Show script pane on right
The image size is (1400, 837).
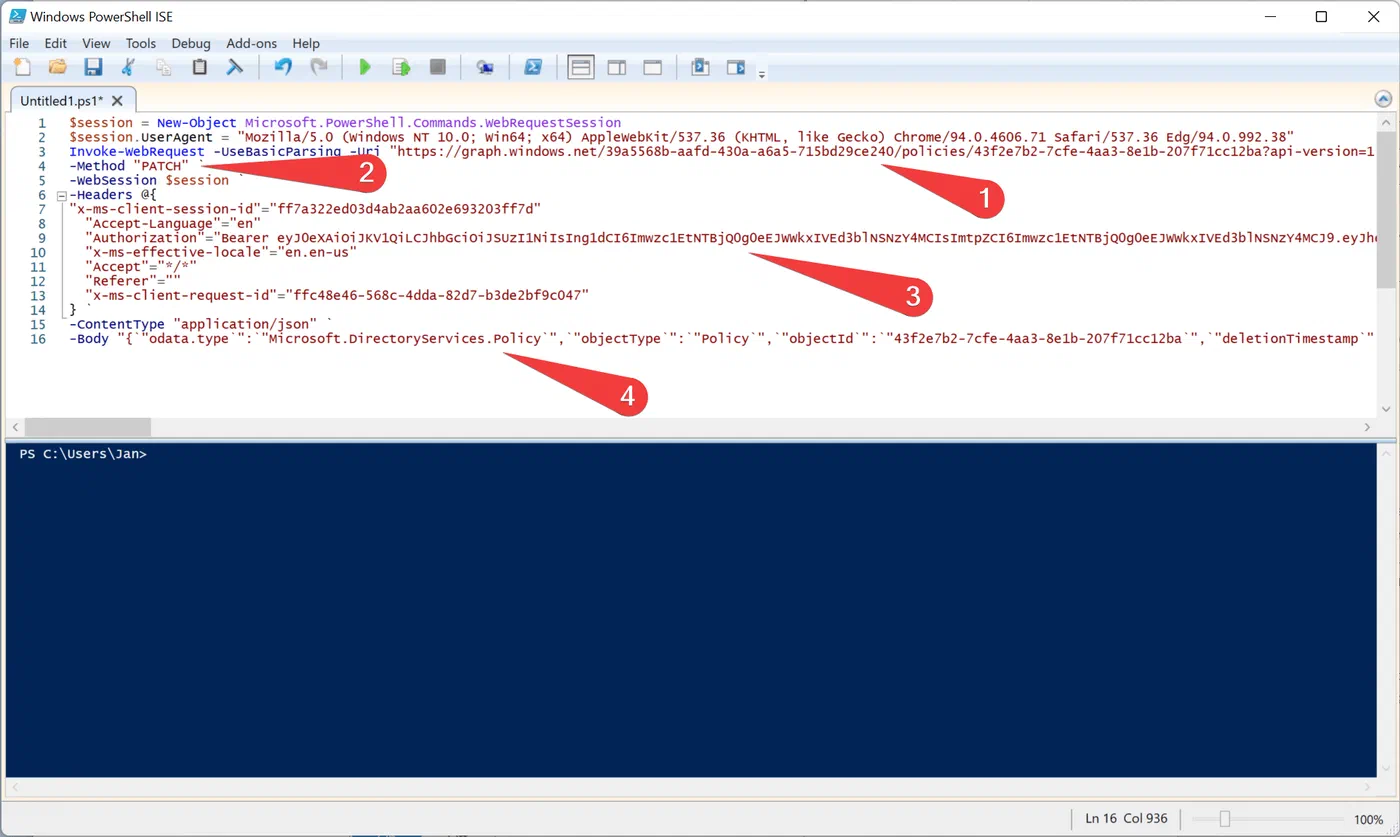coord(617,67)
